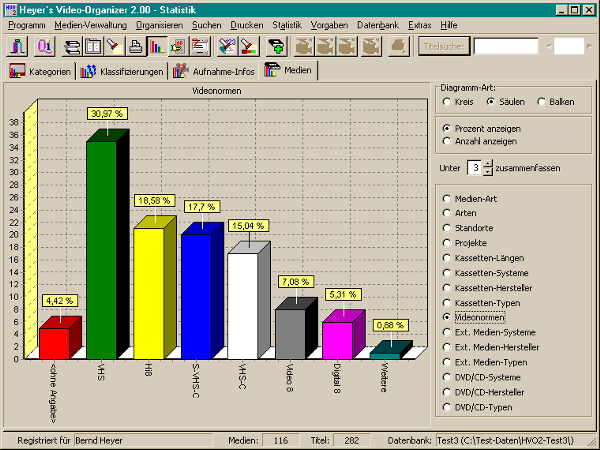The height and width of the screenshot is (450, 600).
Task: Select the Kreis diagram type
Action: click(447, 101)
